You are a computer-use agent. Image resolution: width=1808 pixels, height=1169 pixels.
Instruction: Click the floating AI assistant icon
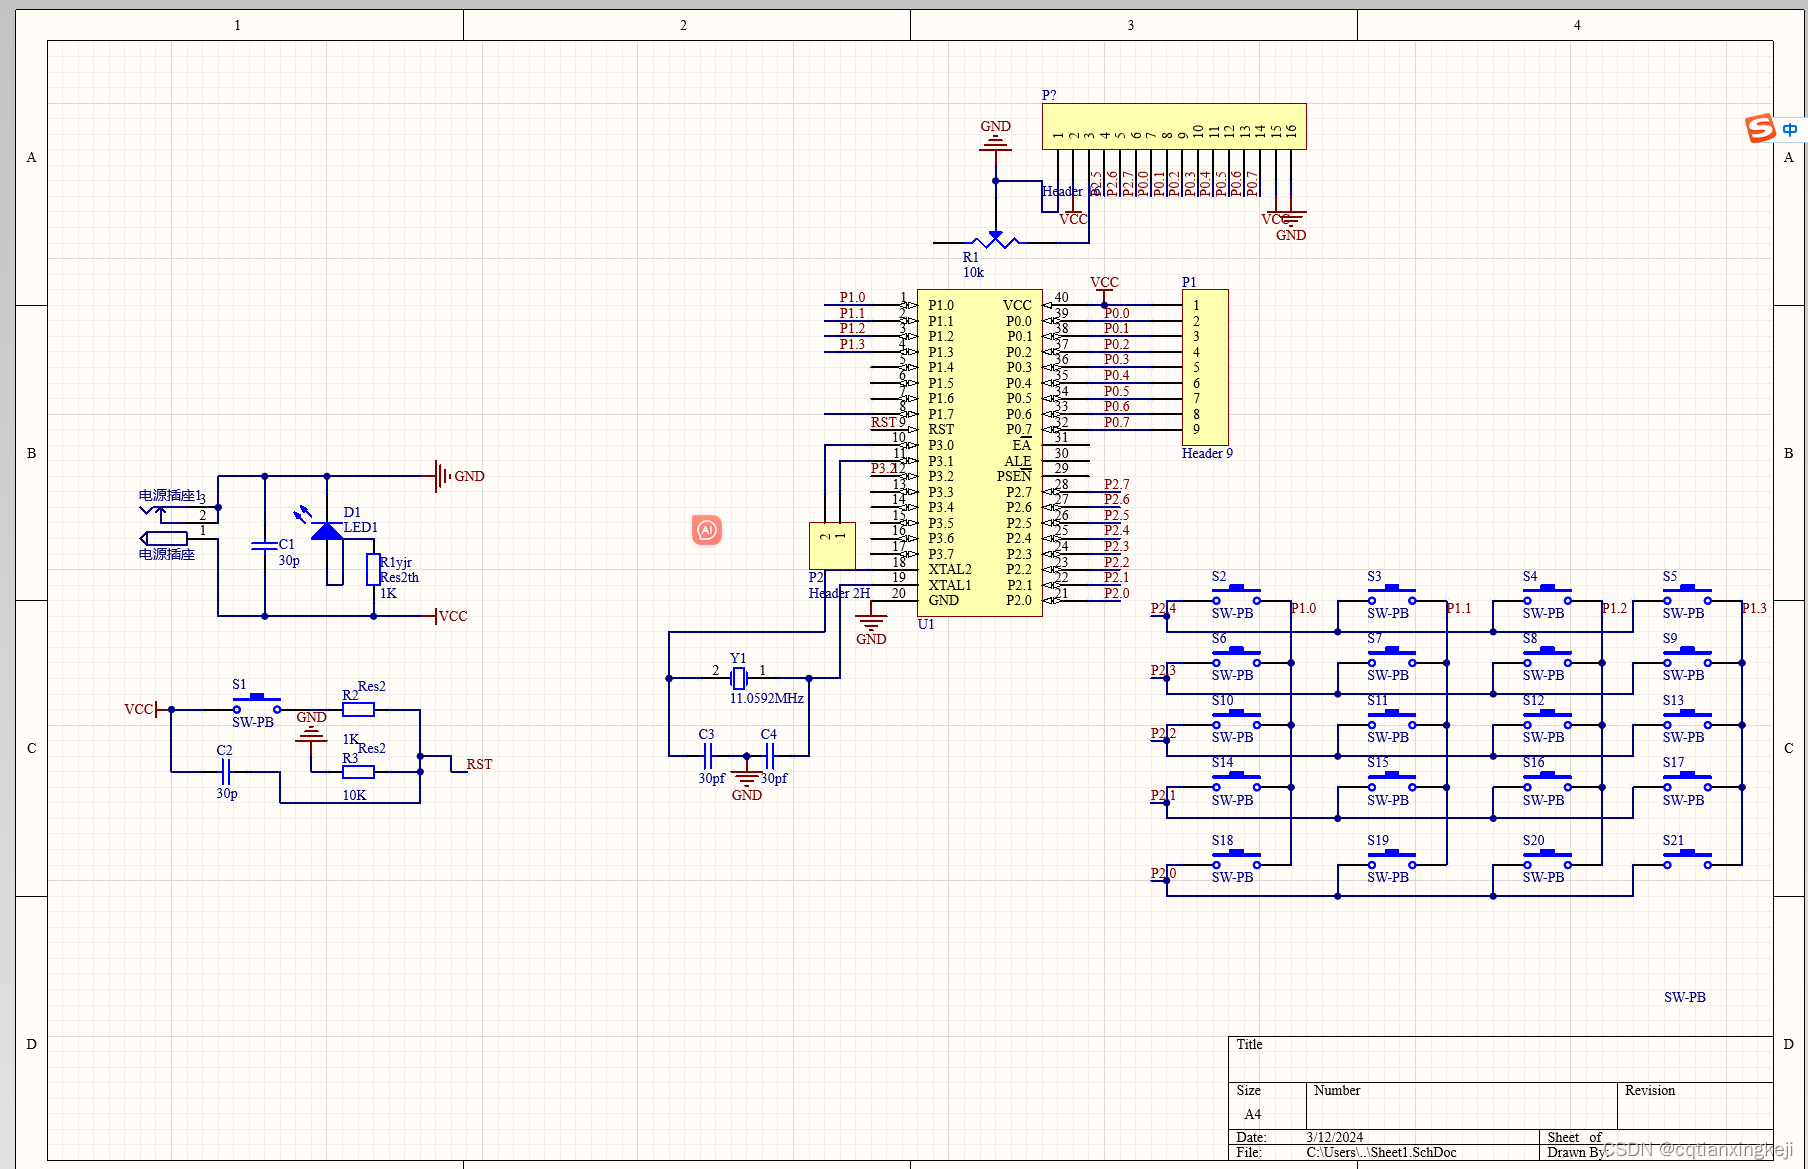pyautogui.click(x=707, y=530)
